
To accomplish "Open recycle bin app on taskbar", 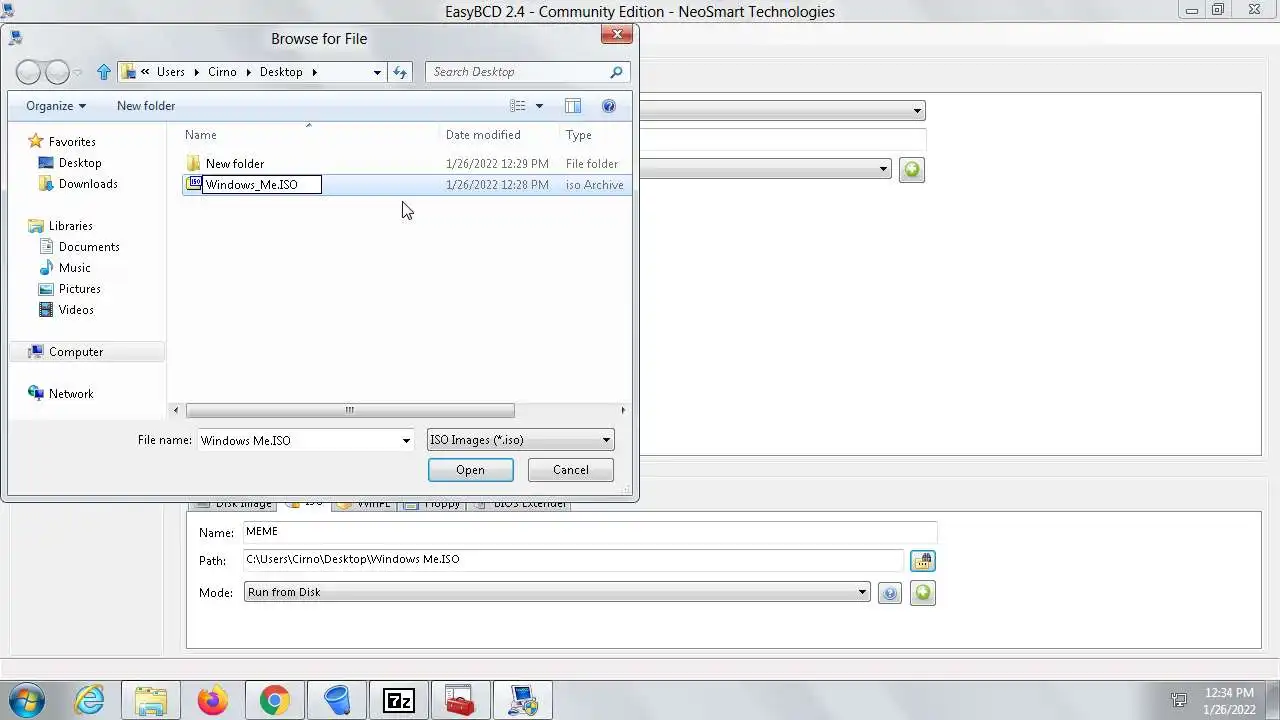I will pos(337,701).
